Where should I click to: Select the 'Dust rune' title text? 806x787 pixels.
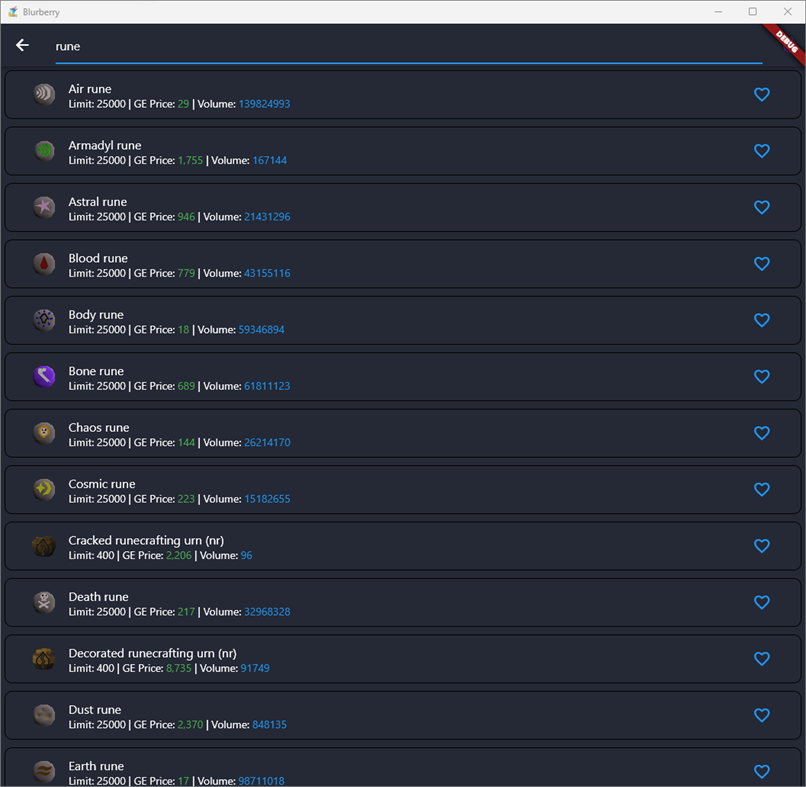[x=95, y=710]
